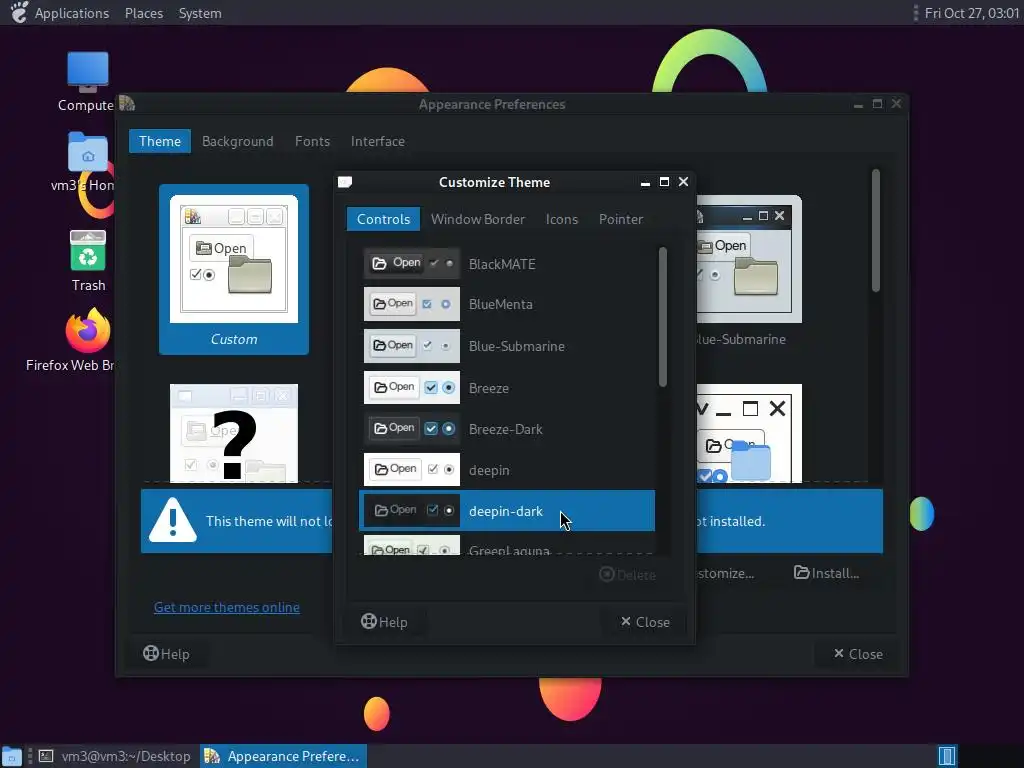Switch to the Fonts tab

pyautogui.click(x=312, y=141)
